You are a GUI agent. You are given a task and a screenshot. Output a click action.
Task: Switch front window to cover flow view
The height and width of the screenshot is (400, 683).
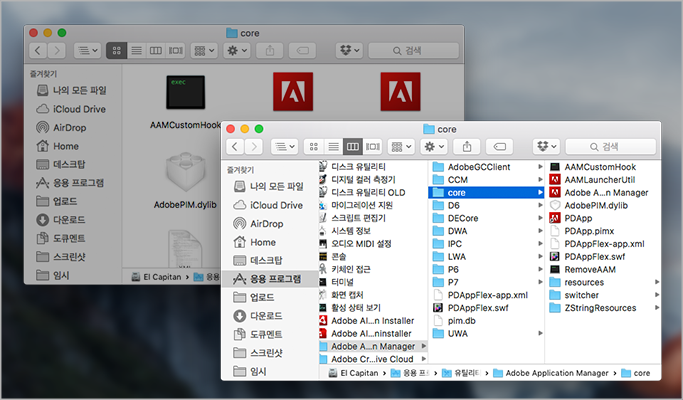click(x=372, y=147)
